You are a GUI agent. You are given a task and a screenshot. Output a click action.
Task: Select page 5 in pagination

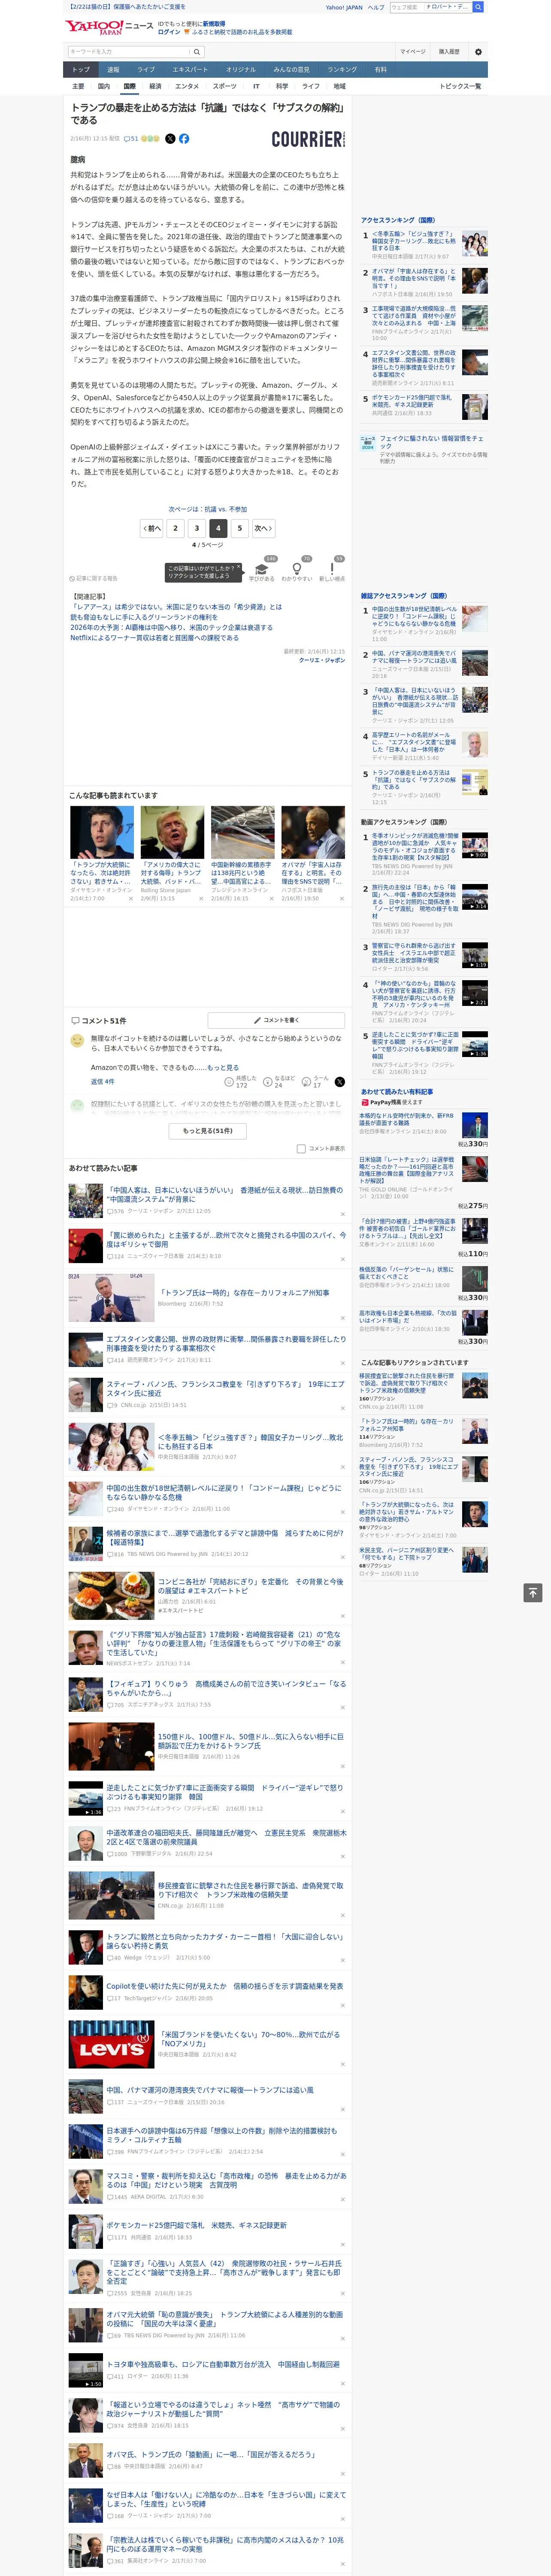(x=239, y=528)
